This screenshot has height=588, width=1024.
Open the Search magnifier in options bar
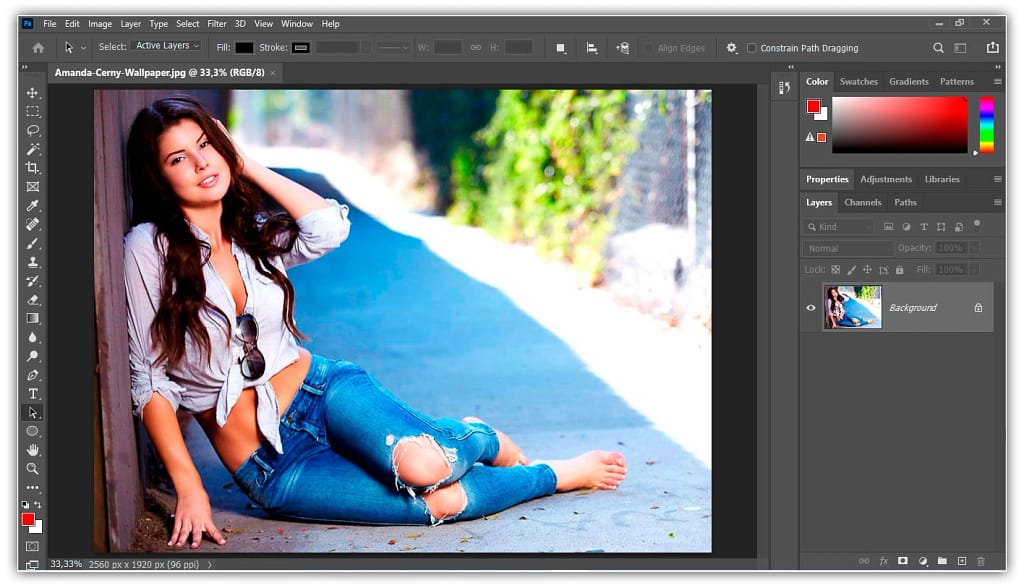pos(938,48)
